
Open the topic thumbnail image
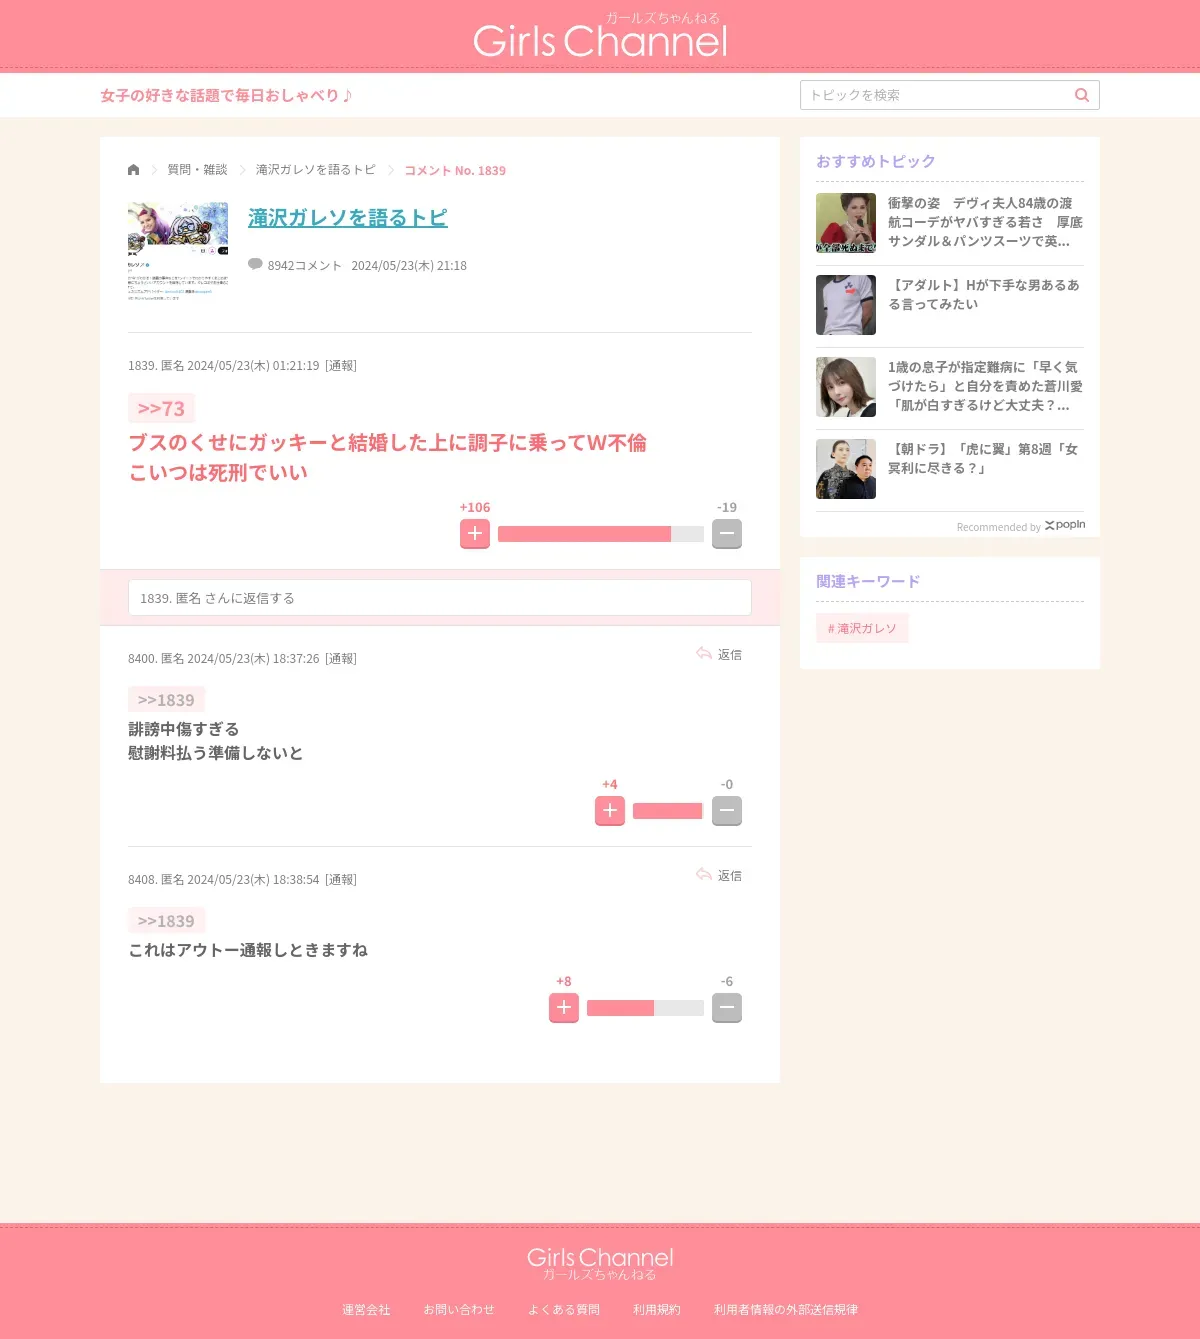point(178,252)
